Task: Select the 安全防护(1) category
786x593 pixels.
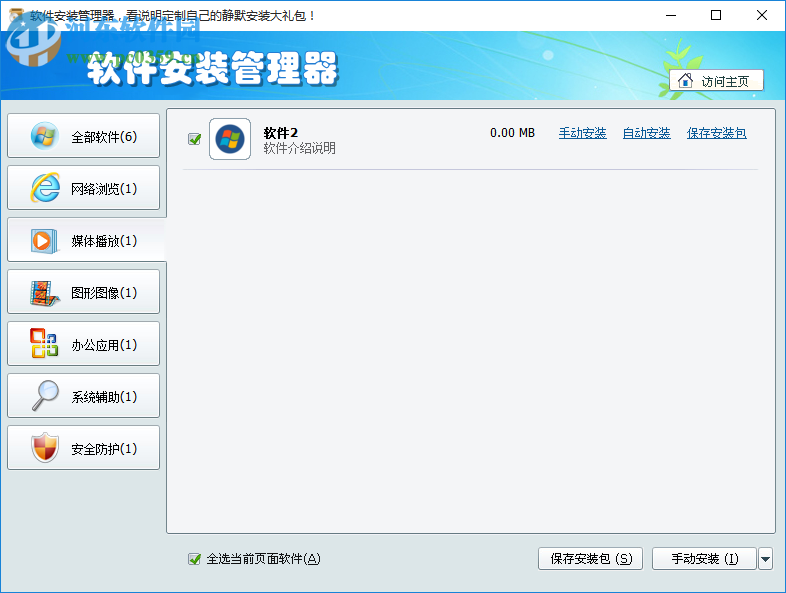Action: [x=84, y=449]
